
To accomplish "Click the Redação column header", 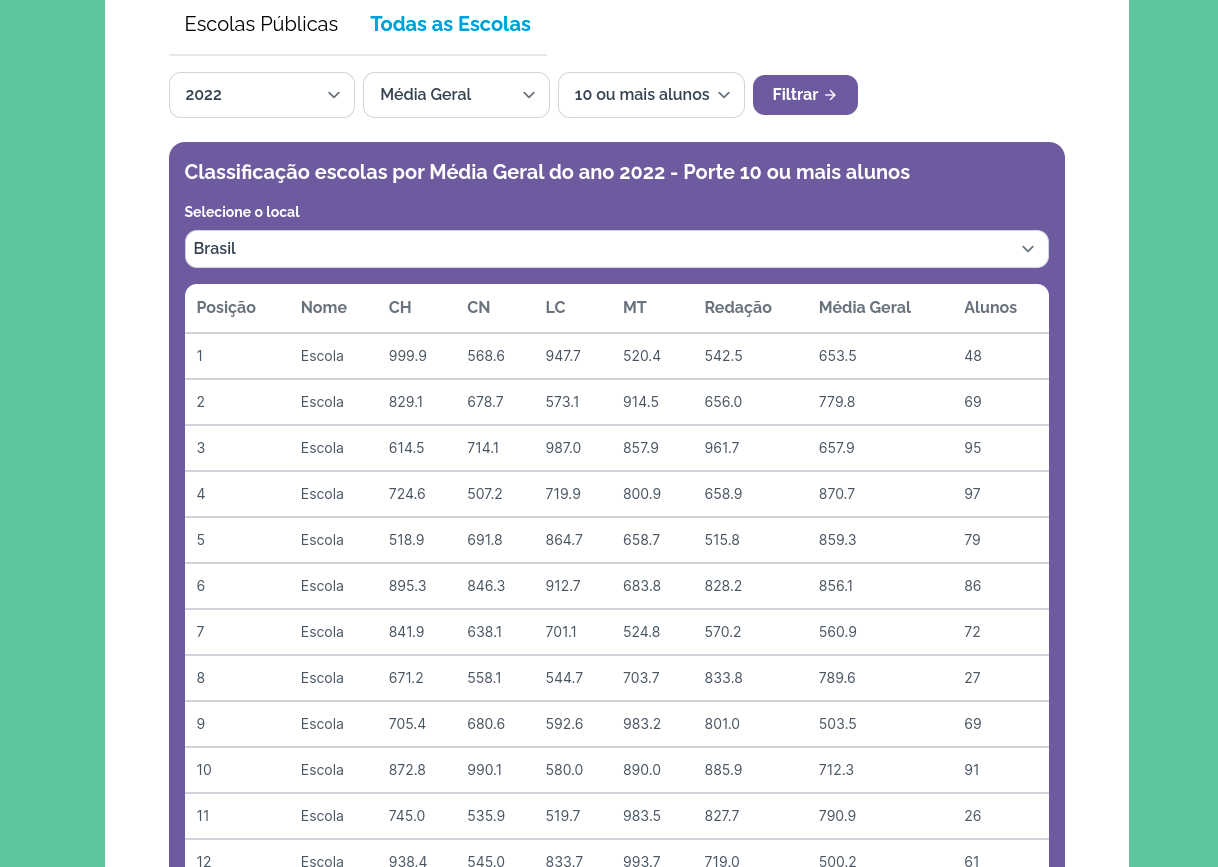I will point(738,308).
